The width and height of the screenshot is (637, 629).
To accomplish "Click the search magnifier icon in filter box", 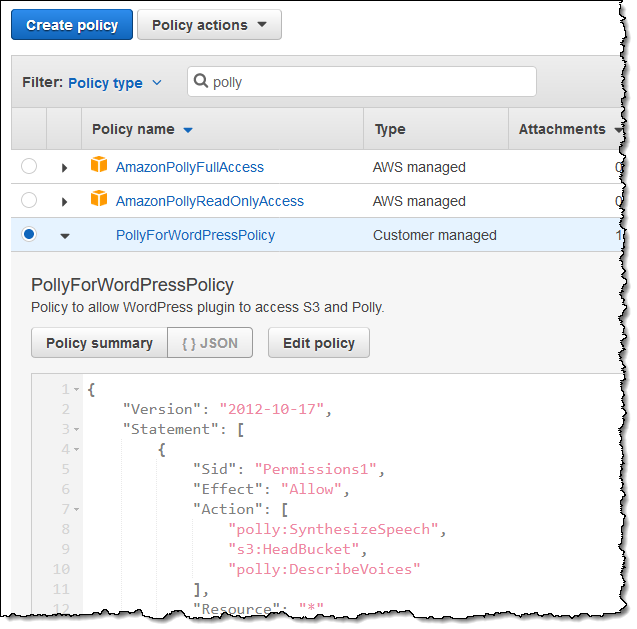I will pyautogui.click(x=201, y=82).
